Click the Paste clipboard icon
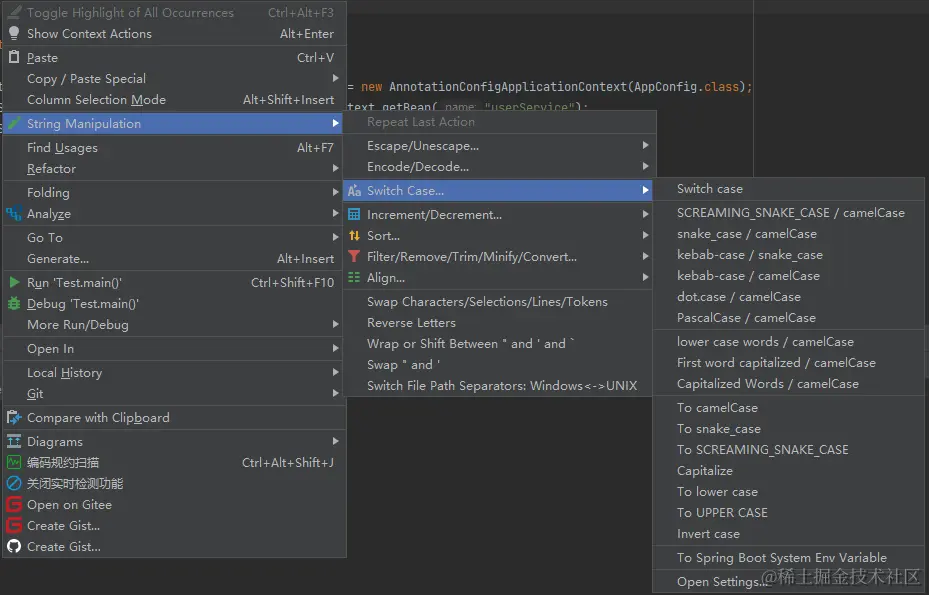Image resolution: width=929 pixels, height=595 pixels. click(x=14, y=58)
